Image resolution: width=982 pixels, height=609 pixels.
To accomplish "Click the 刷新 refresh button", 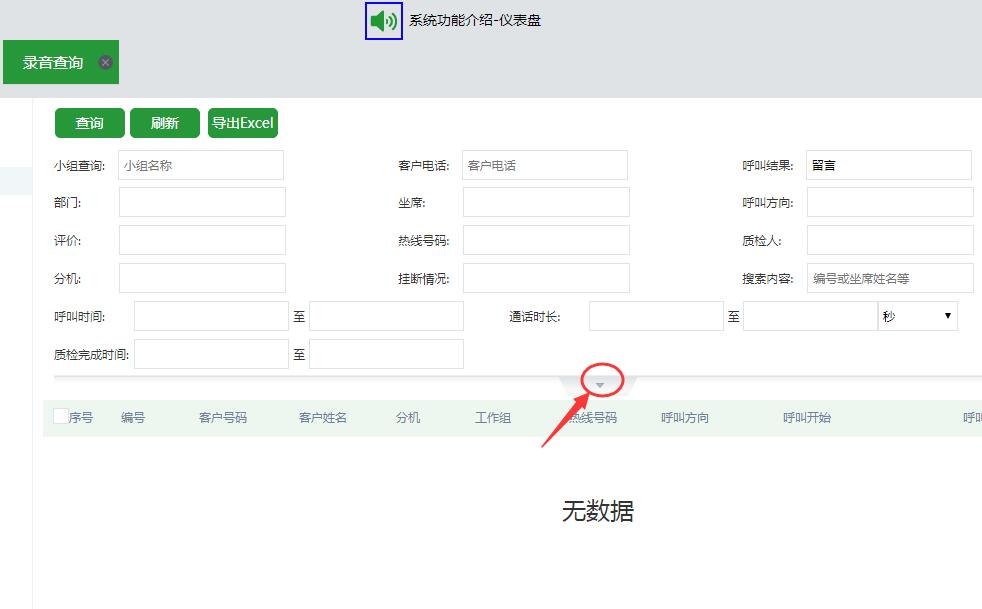I will point(164,122).
